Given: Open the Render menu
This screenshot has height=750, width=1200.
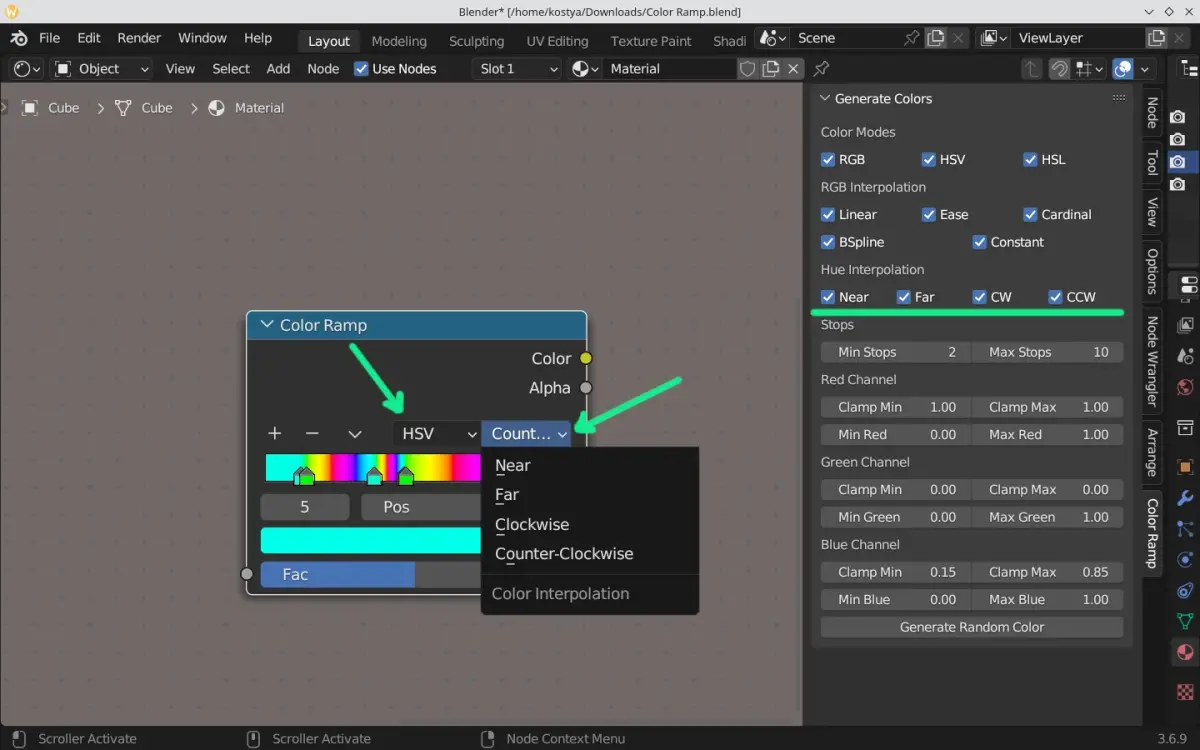Looking at the screenshot, I should pyautogui.click(x=139, y=38).
